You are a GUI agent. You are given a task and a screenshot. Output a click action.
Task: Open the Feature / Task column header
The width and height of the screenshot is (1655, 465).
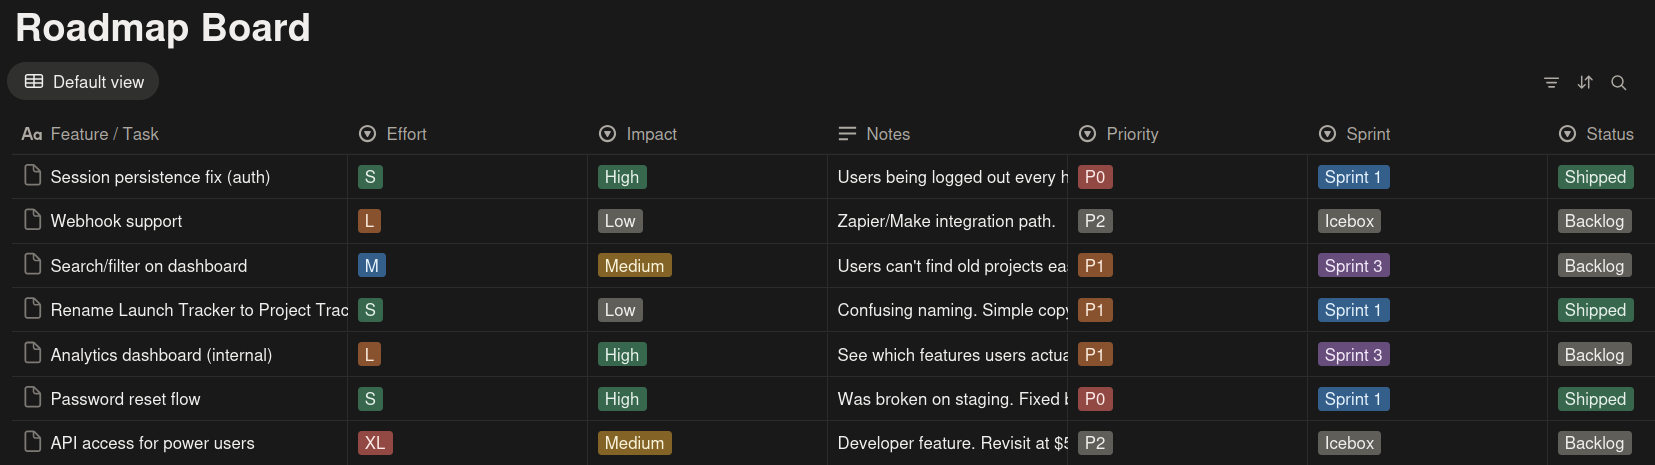90,134
